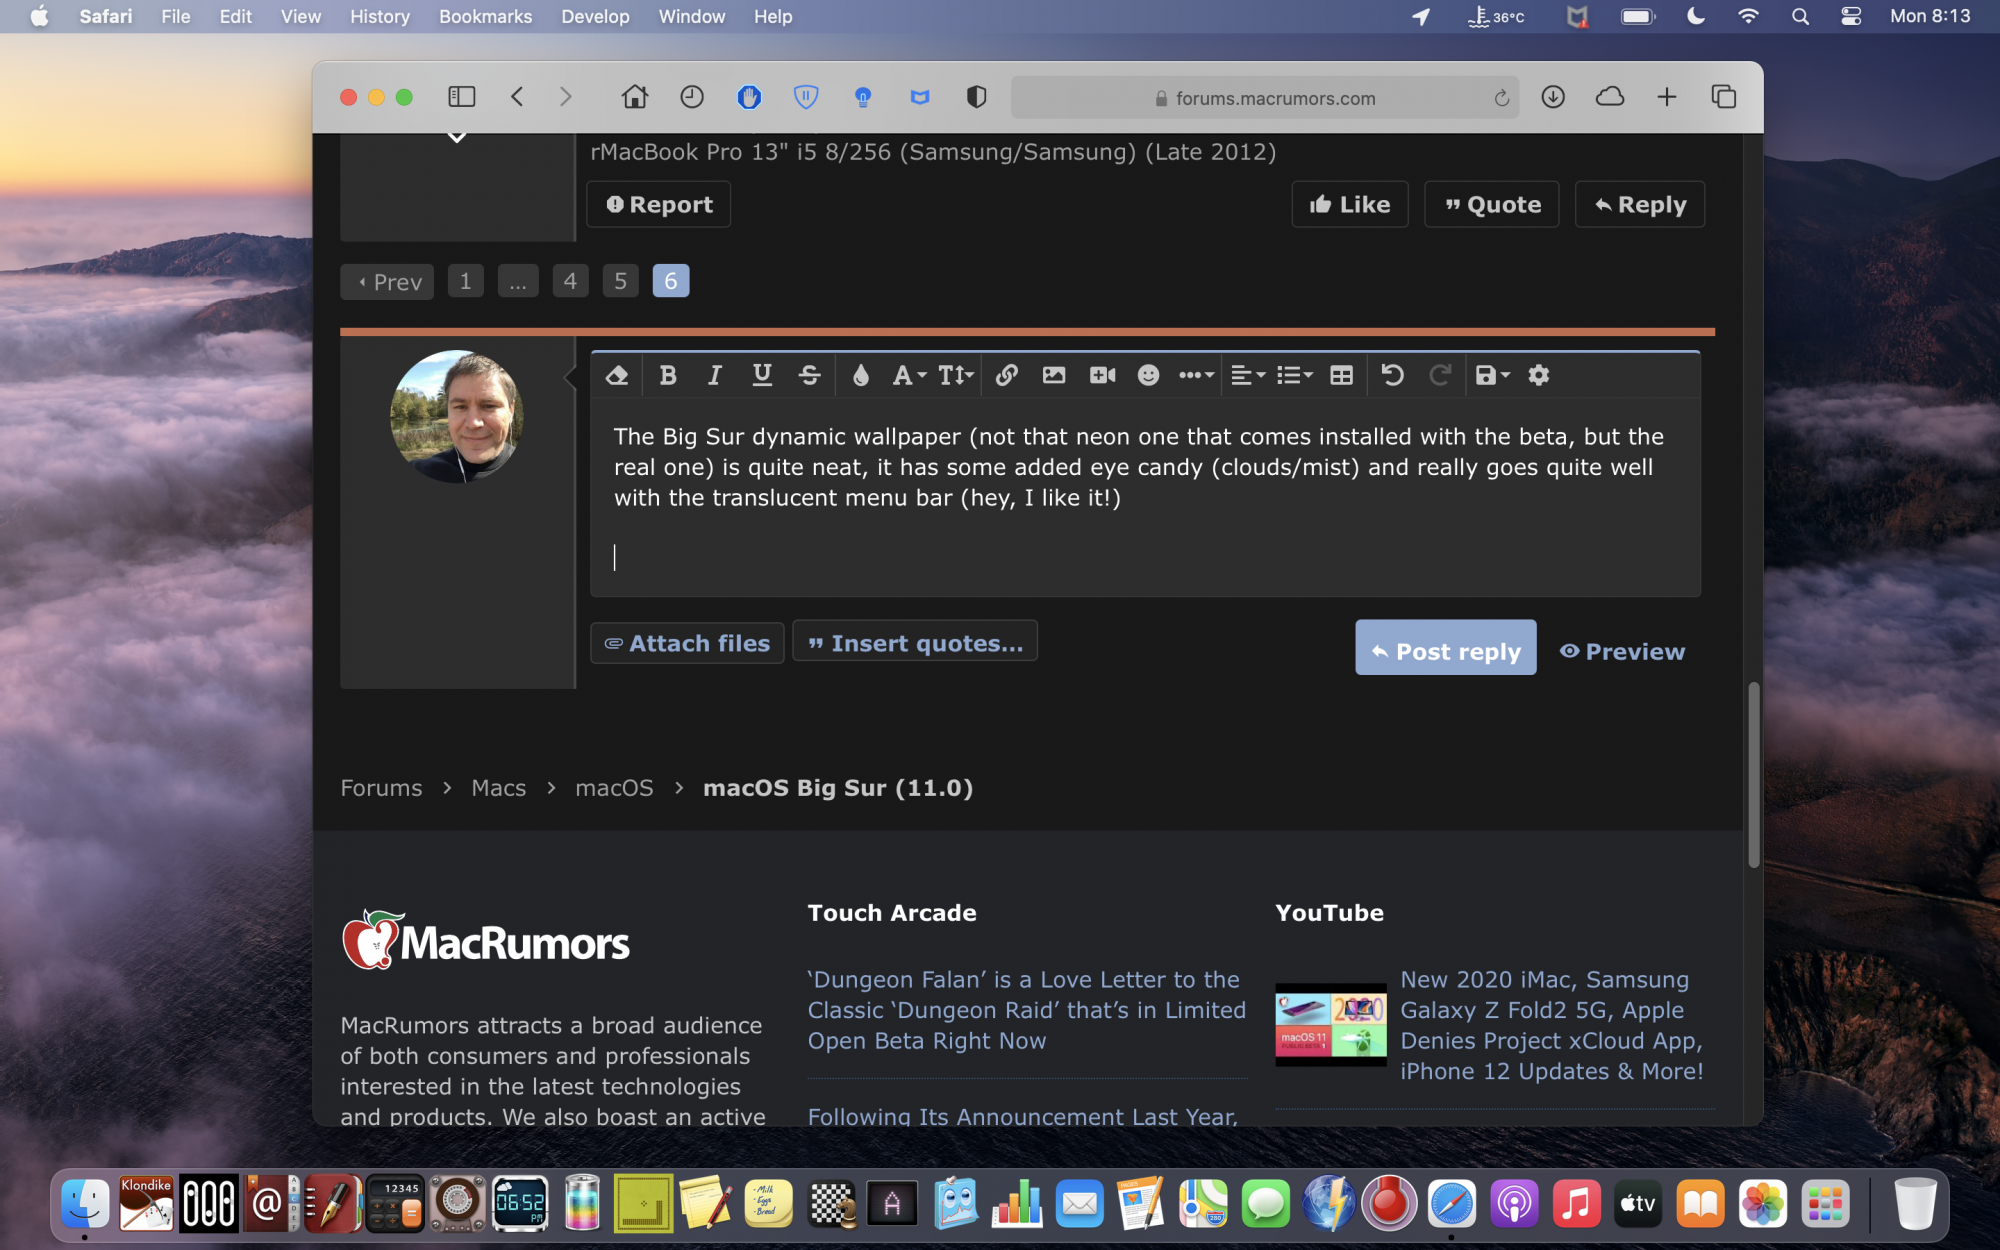Open the text alignment dropdown
The width and height of the screenshot is (2000, 1250).
point(1247,375)
